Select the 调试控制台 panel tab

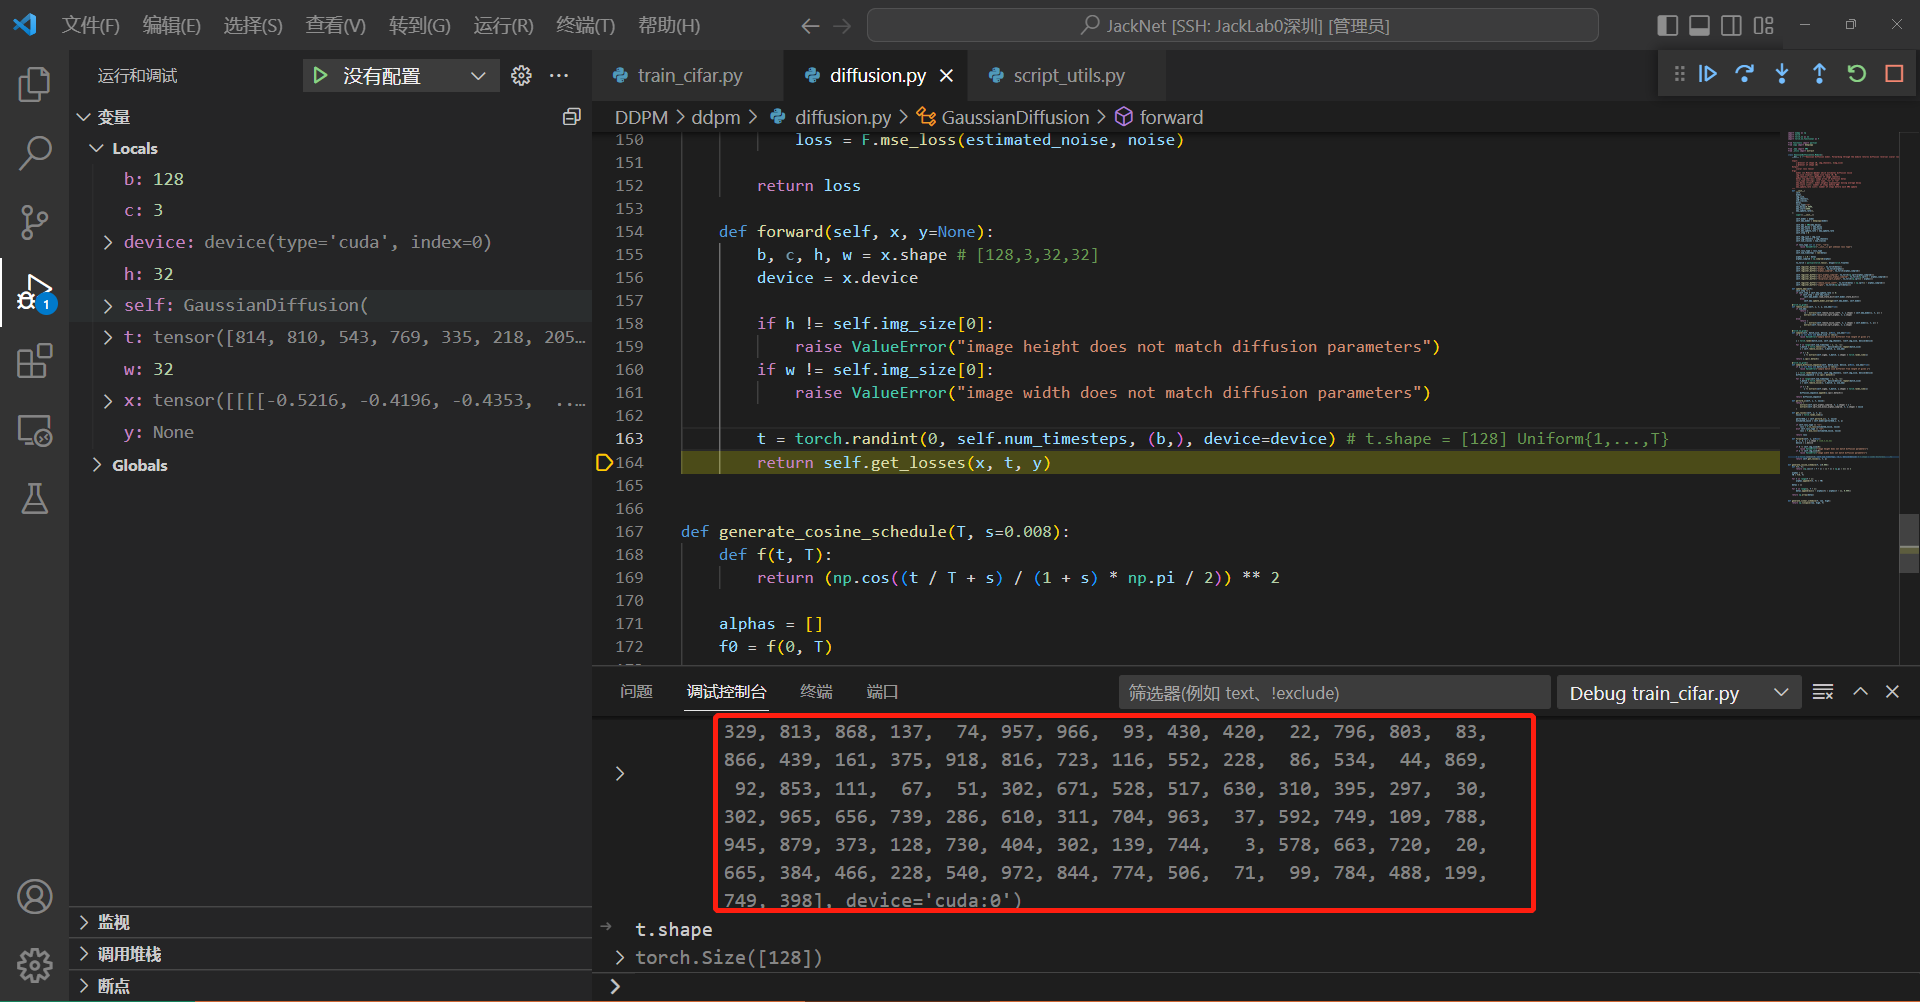point(726,692)
